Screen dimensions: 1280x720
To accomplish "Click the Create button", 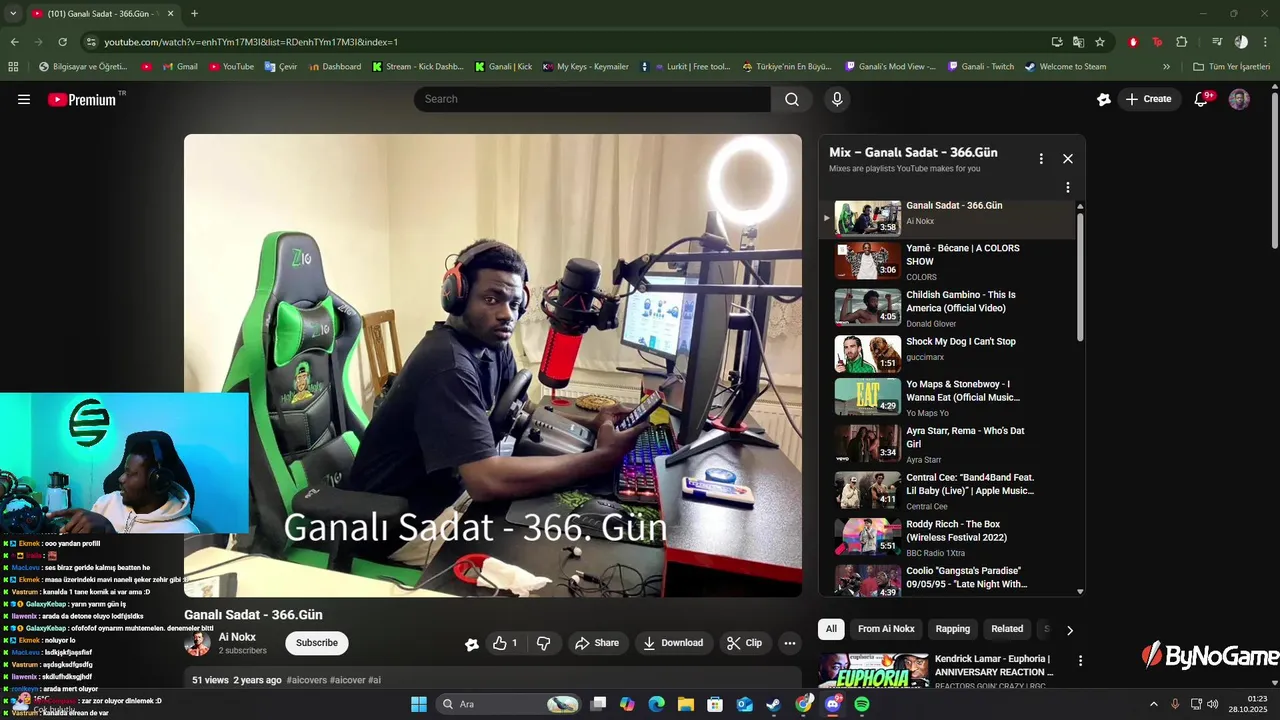I will point(1148,99).
